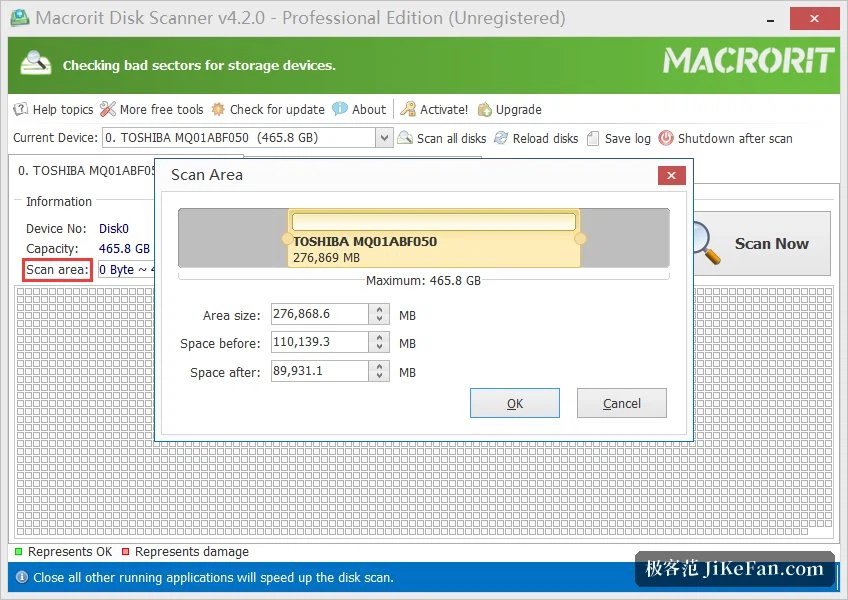Cancel the Scan Area dialog

[x=622, y=403]
